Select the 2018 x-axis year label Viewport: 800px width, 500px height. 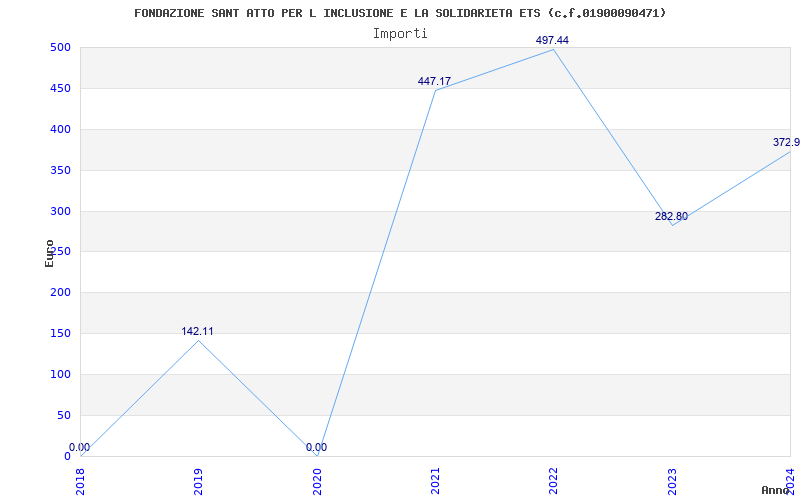[80, 482]
